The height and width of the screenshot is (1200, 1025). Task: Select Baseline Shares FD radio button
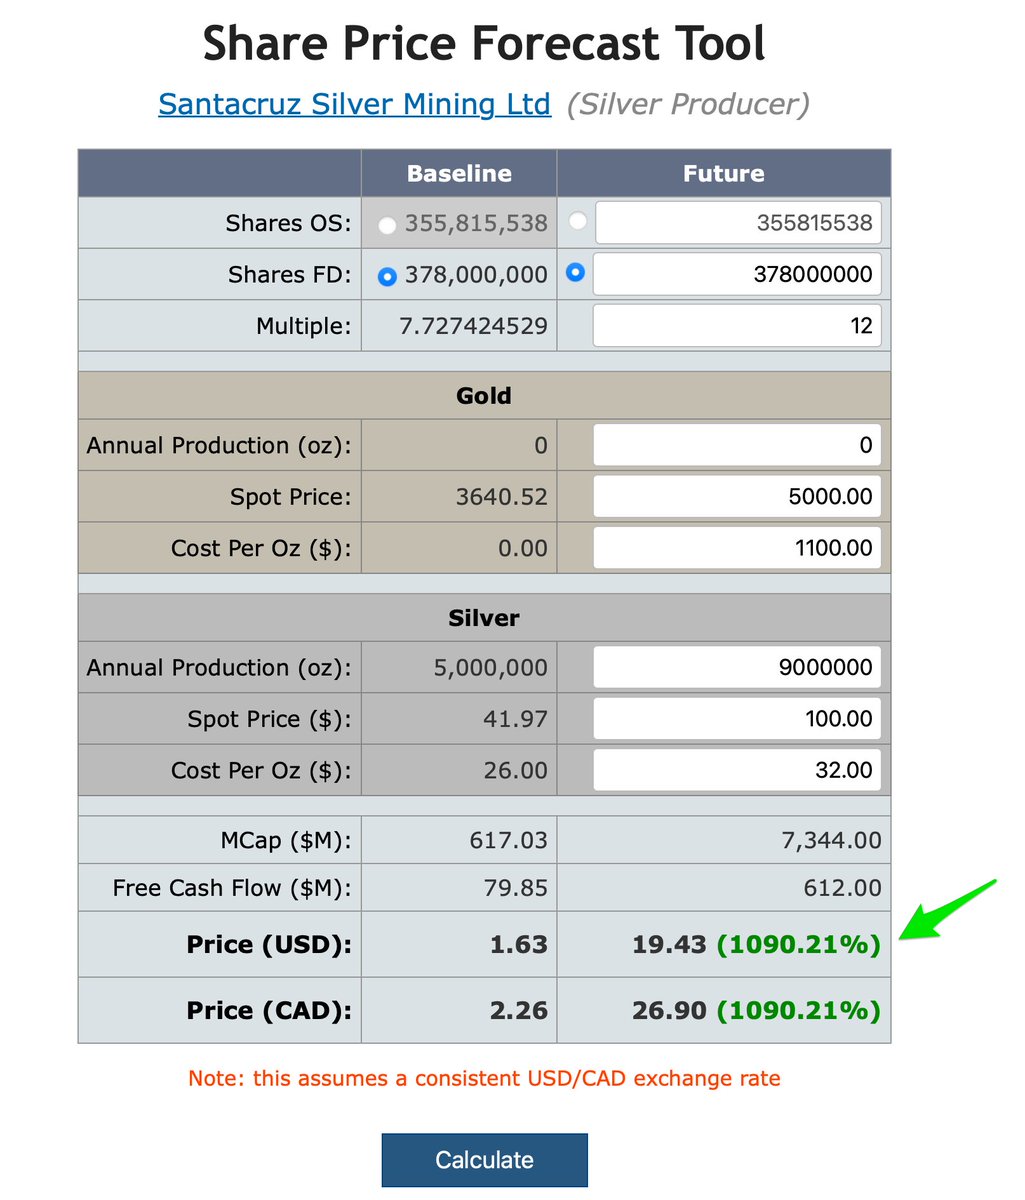(387, 277)
